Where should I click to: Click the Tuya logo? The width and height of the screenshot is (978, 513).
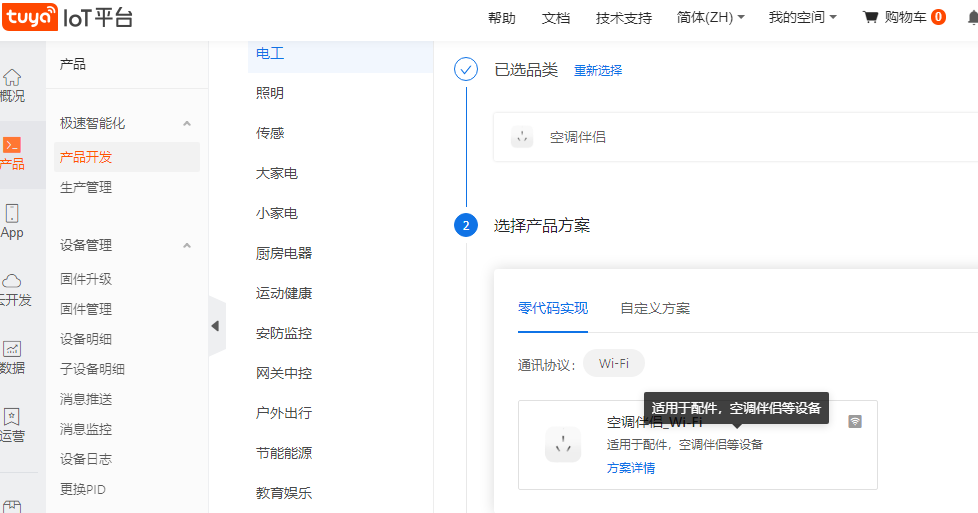point(31,17)
